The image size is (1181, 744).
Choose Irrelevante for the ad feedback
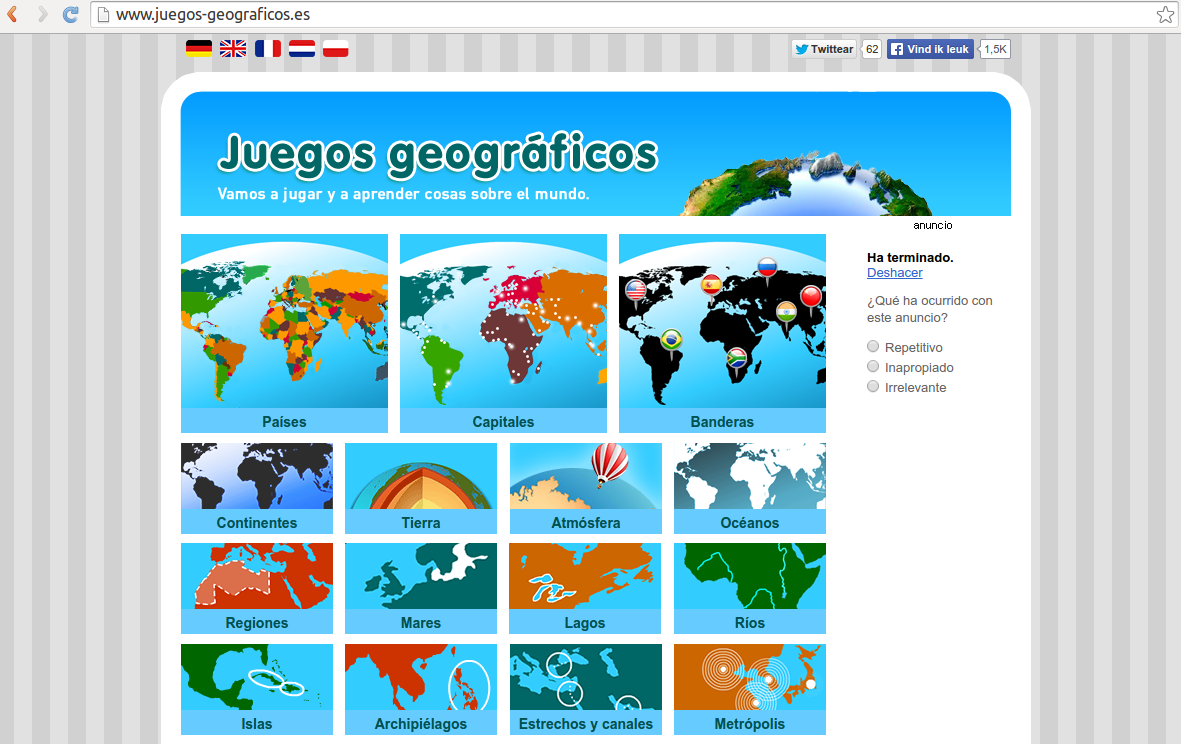[872, 386]
